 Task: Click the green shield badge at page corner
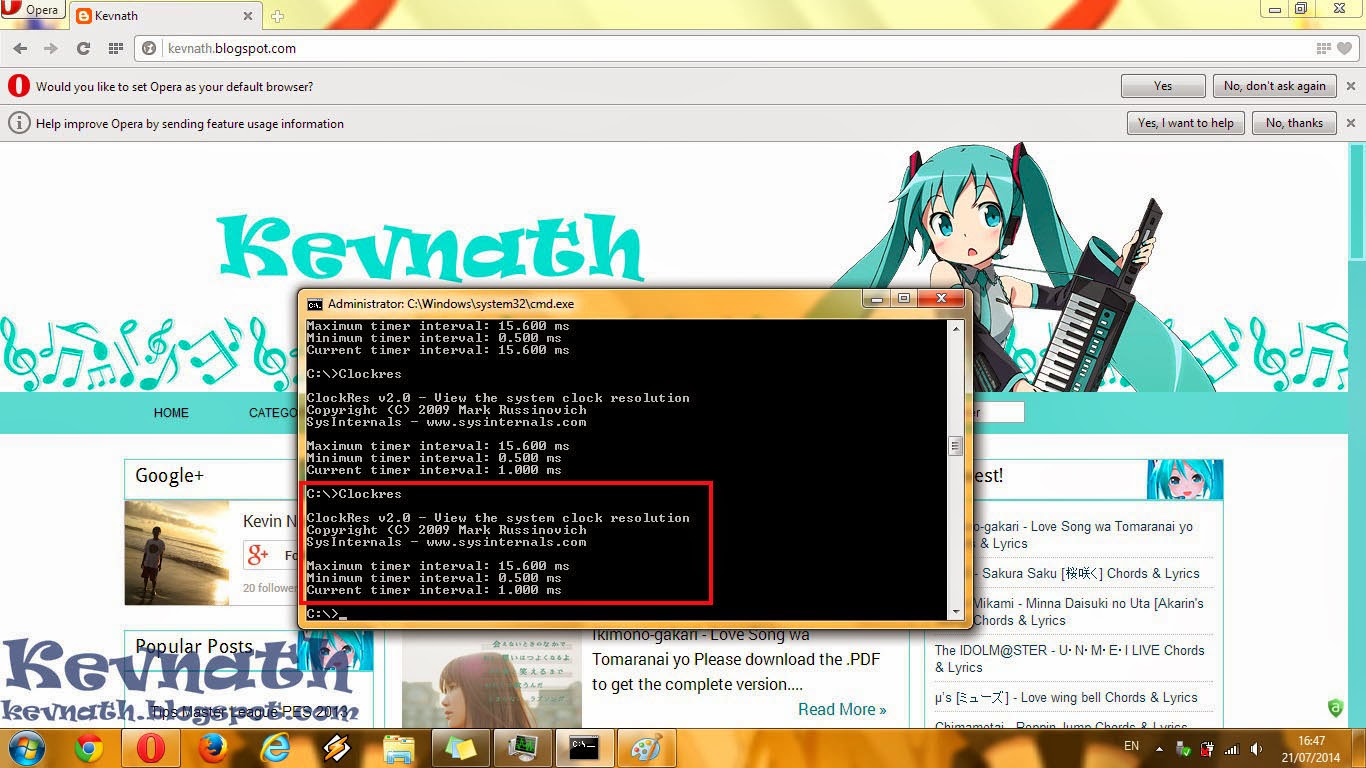1335,708
